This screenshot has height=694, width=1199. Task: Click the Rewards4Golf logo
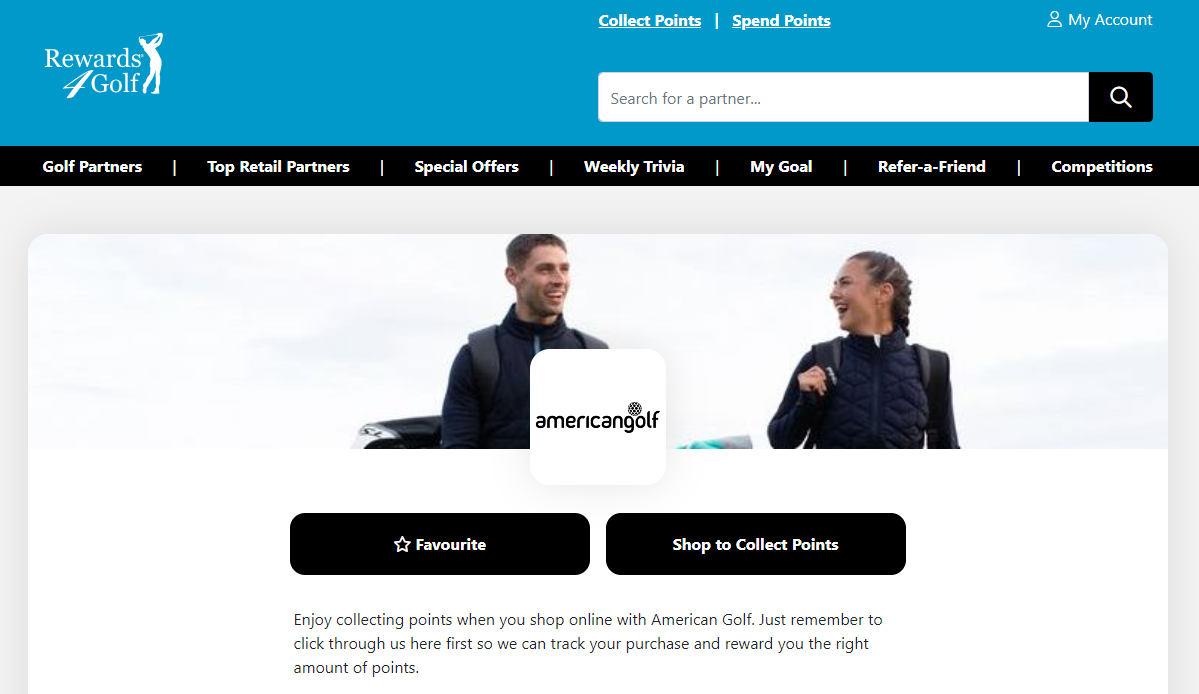pyautogui.click(x=103, y=66)
